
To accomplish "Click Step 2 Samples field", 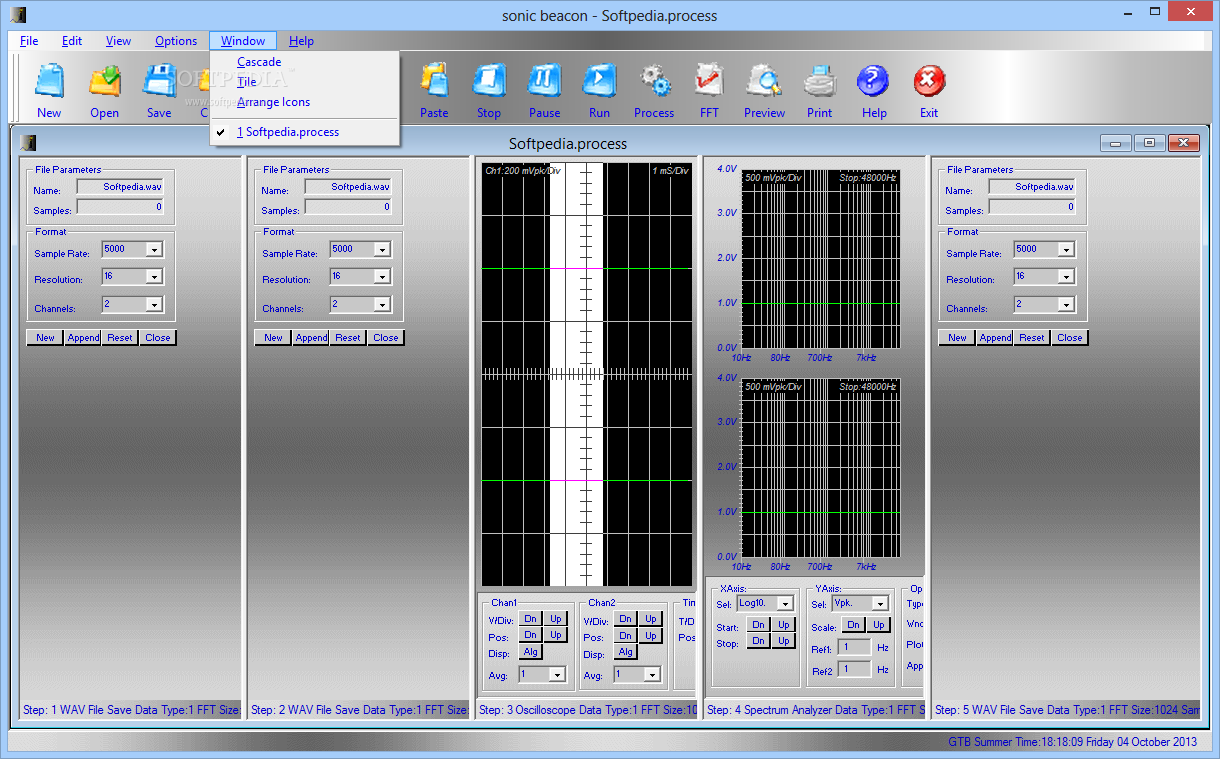I will (348, 207).
